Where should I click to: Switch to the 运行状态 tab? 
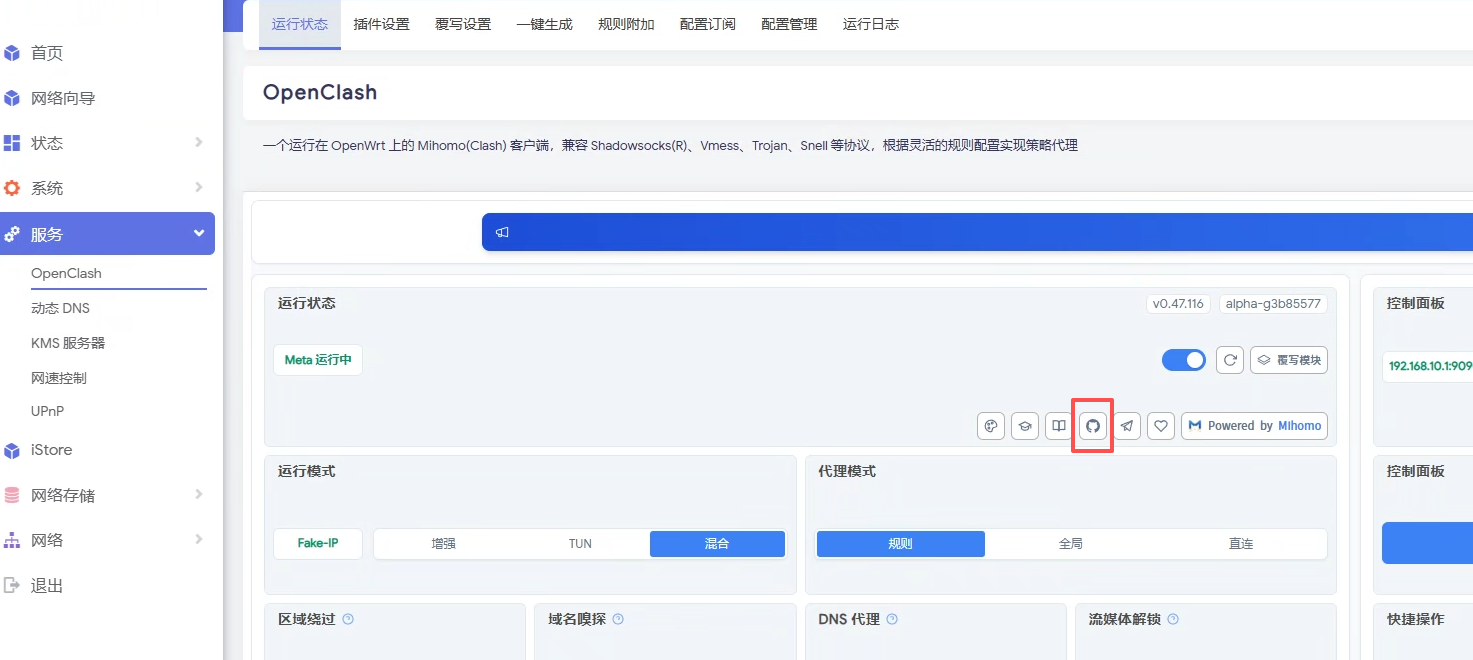(300, 24)
